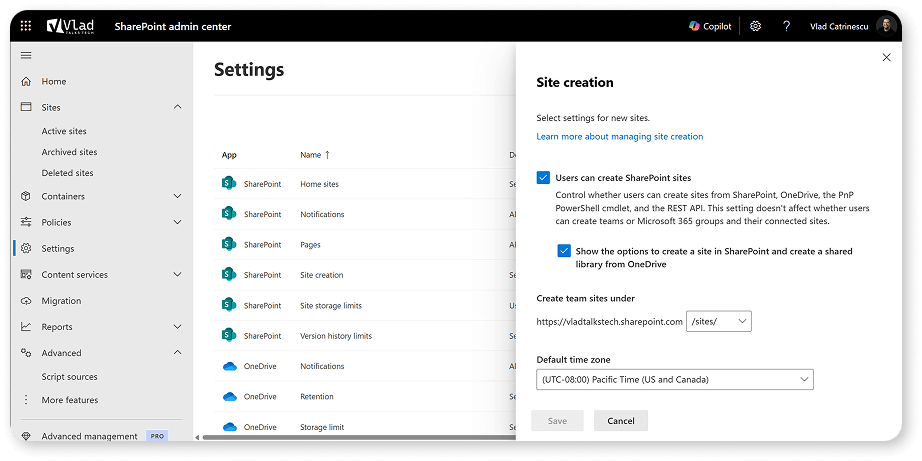
Task: Expand the Reports section chevron
Action: 178,326
